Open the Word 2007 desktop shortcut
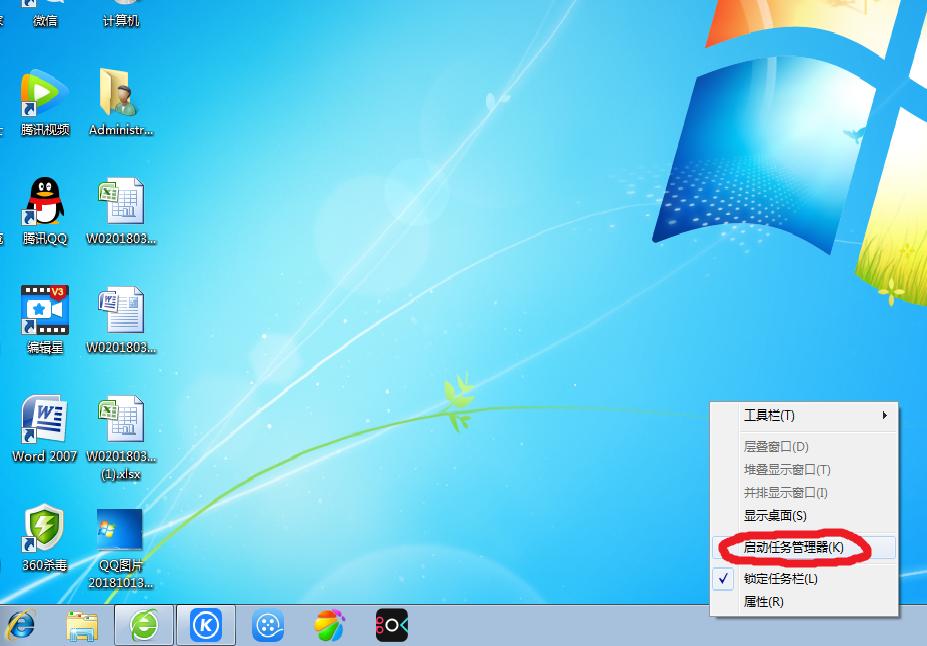Image resolution: width=927 pixels, height=646 pixels. 45,421
